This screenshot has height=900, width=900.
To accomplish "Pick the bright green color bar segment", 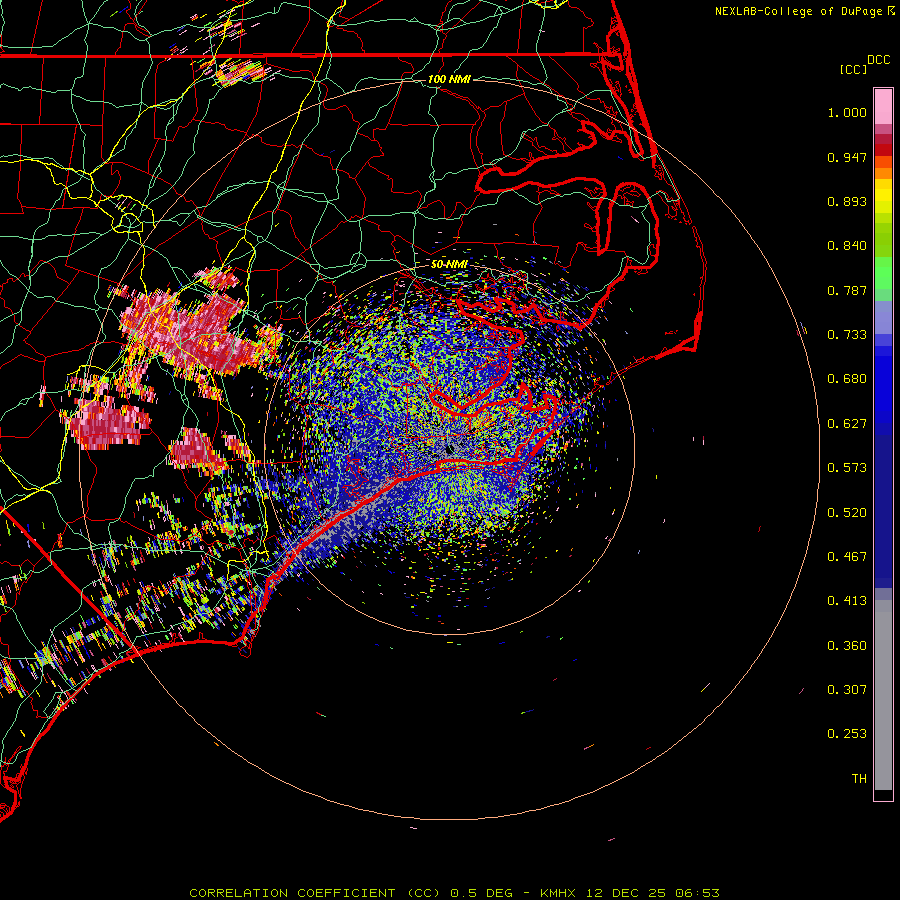I will pyautogui.click(x=883, y=273).
